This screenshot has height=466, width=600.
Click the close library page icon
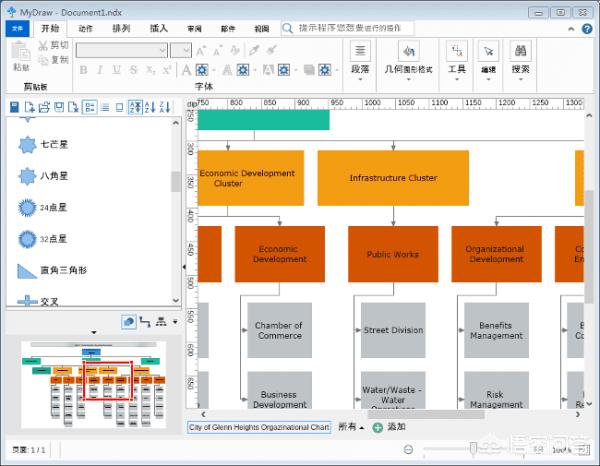pyautogui.click(x=73, y=107)
